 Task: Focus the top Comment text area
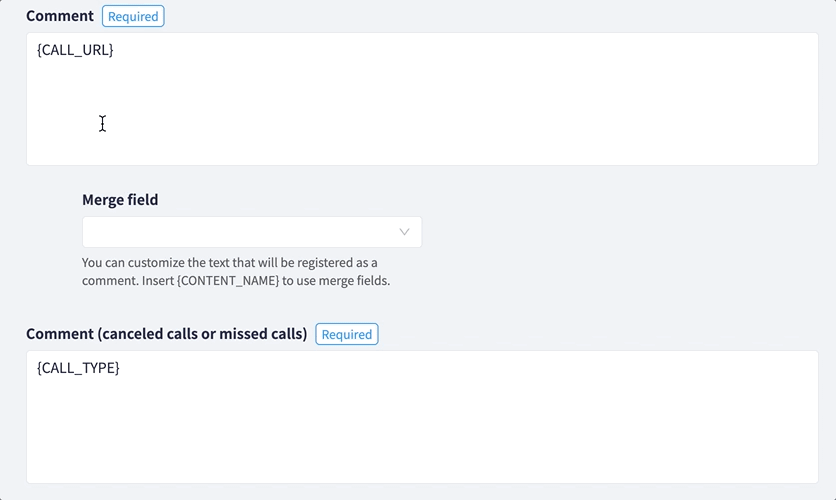click(422, 110)
